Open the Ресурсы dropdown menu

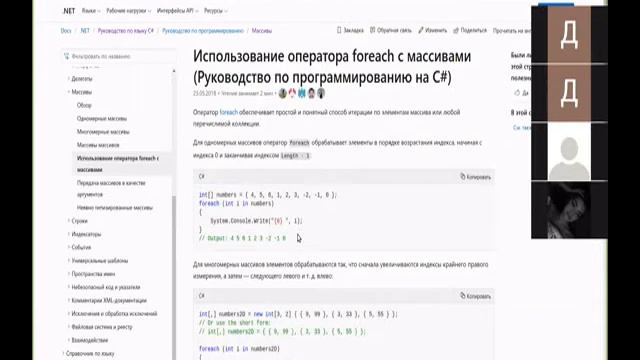[x=215, y=11]
